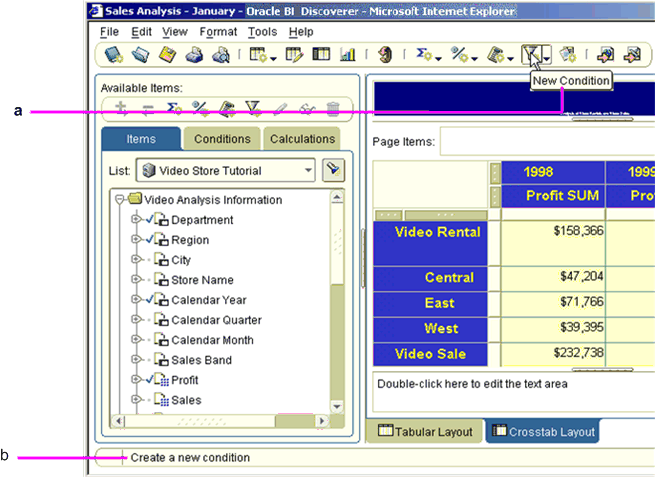Switch to the Conditions tab
The image size is (656, 478).
(x=222, y=139)
